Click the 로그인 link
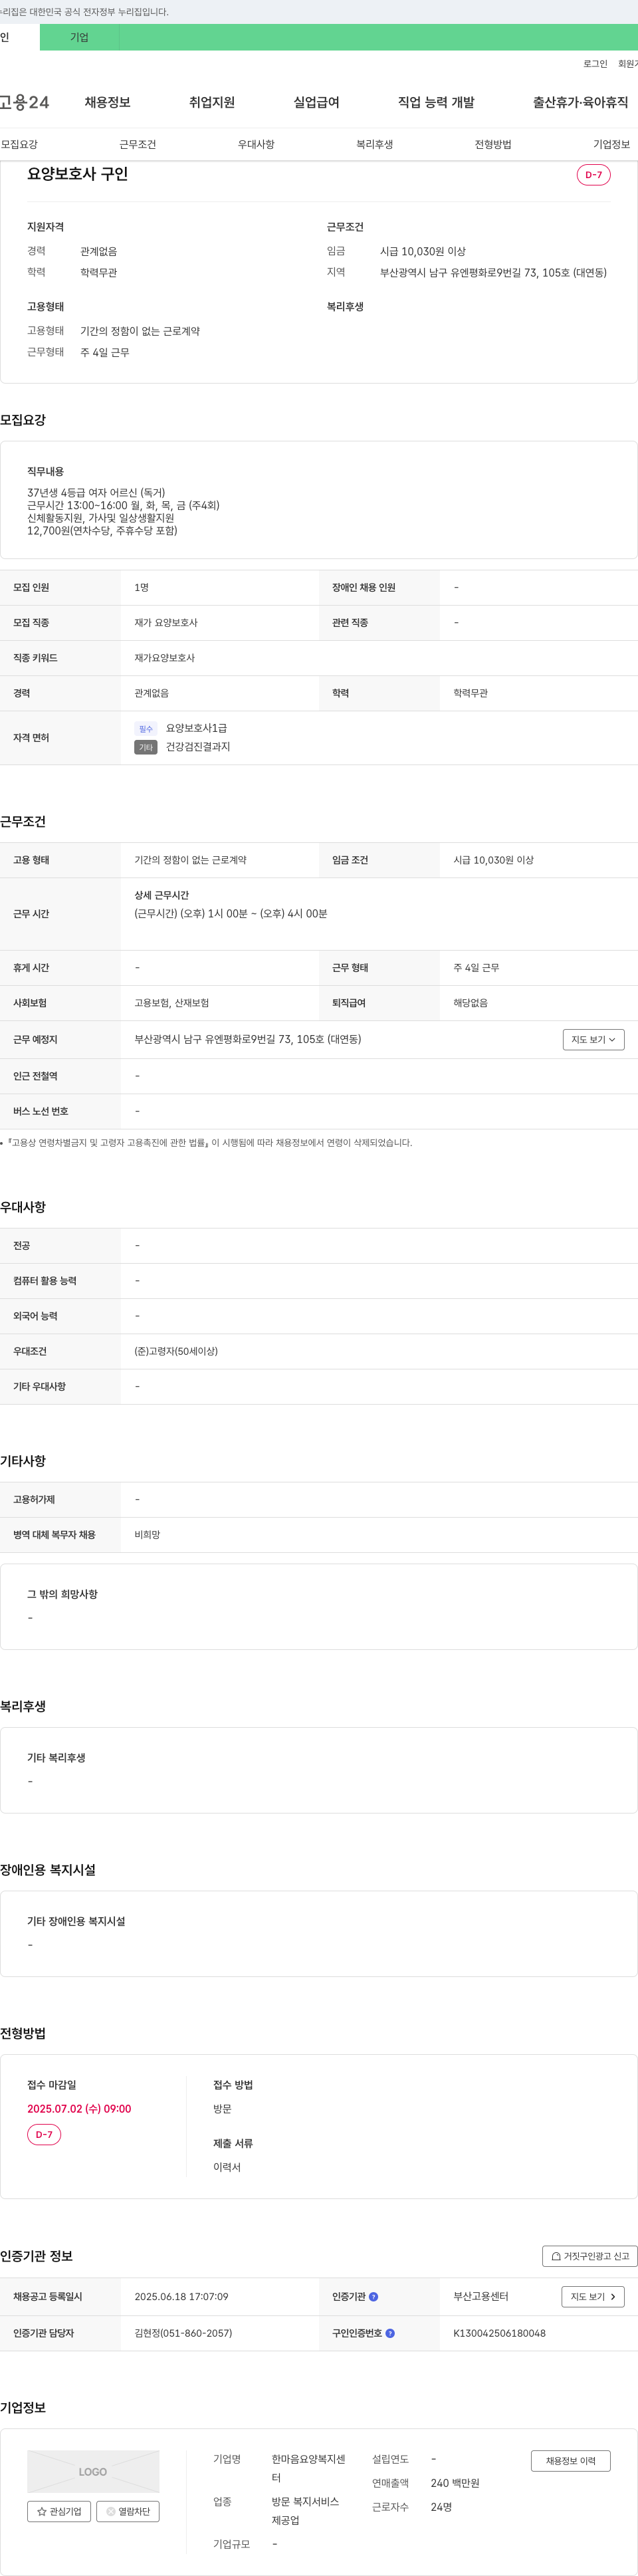The image size is (638, 2576). (595, 64)
